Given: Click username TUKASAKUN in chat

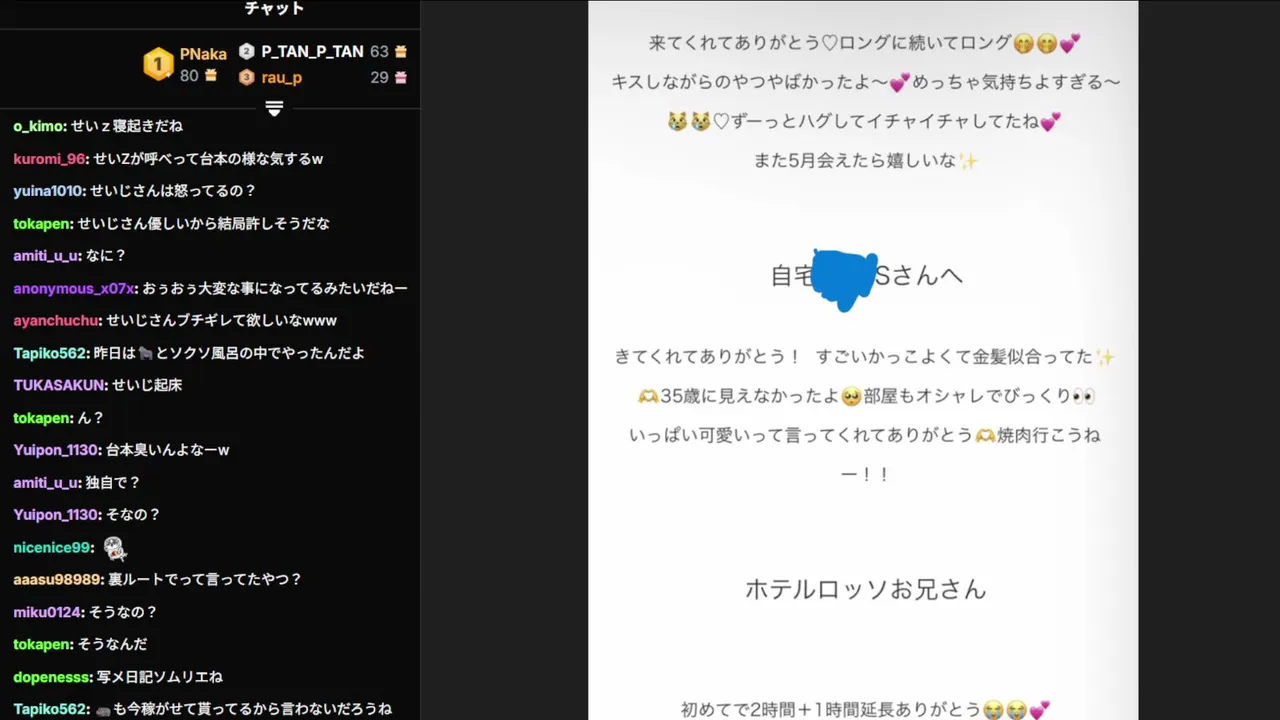Looking at the screenshot, I should [x=58, y=385].
